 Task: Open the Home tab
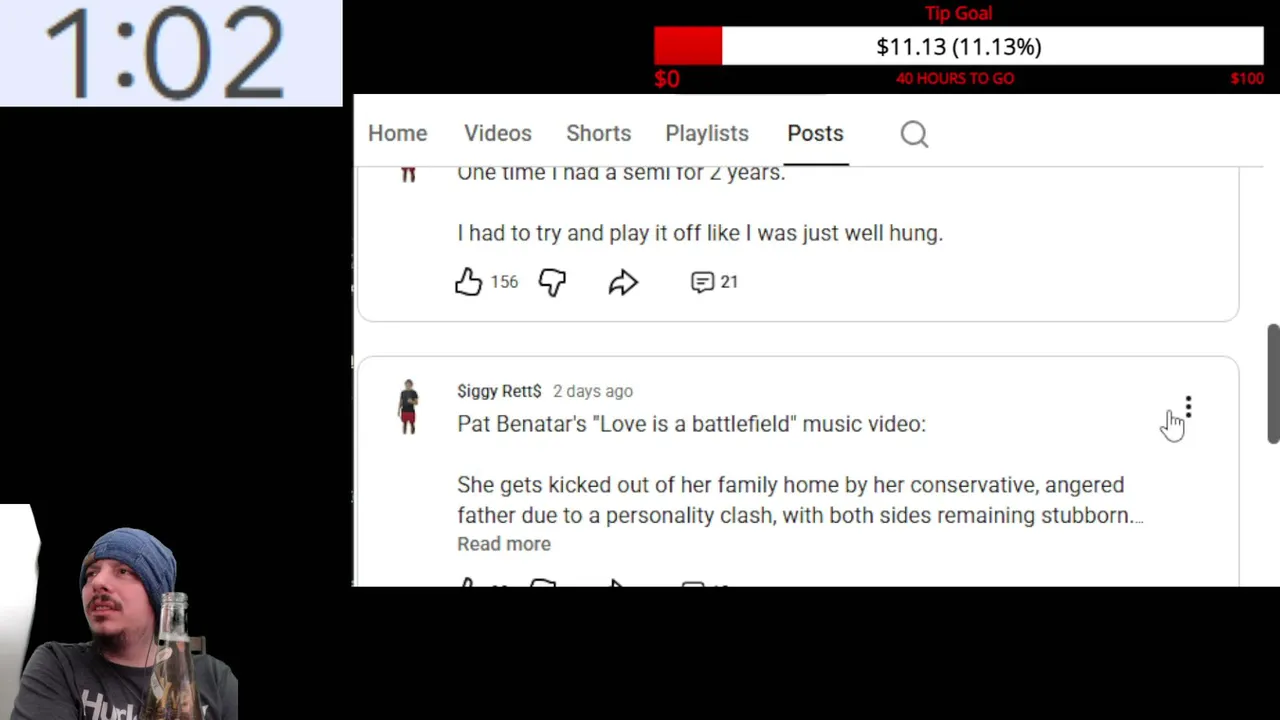pos(397,133)
